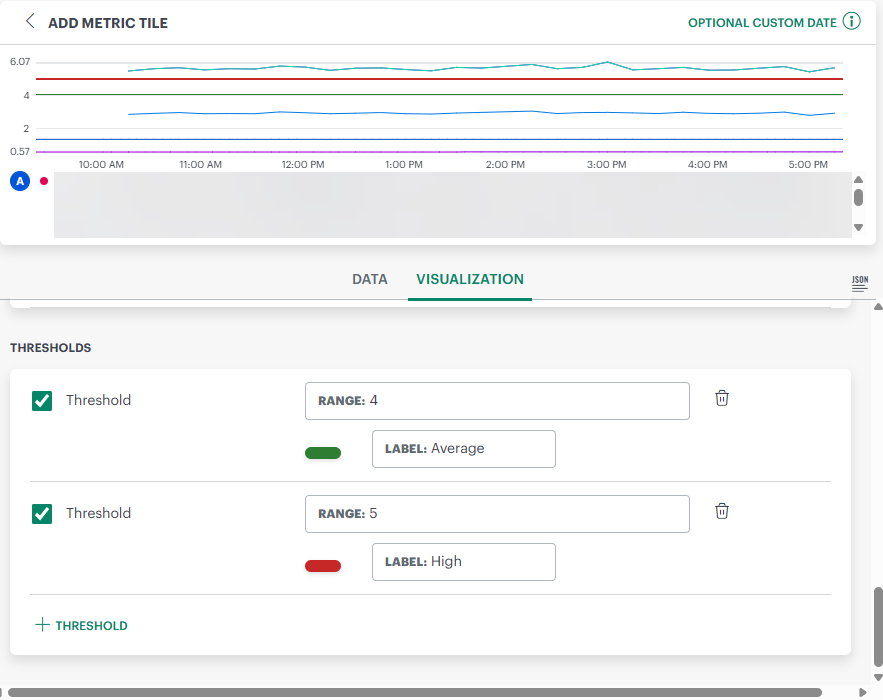Viewport: 883px width, 700px height.
Task: Click the Optional Custom Date link
Action: click(762, 23)
